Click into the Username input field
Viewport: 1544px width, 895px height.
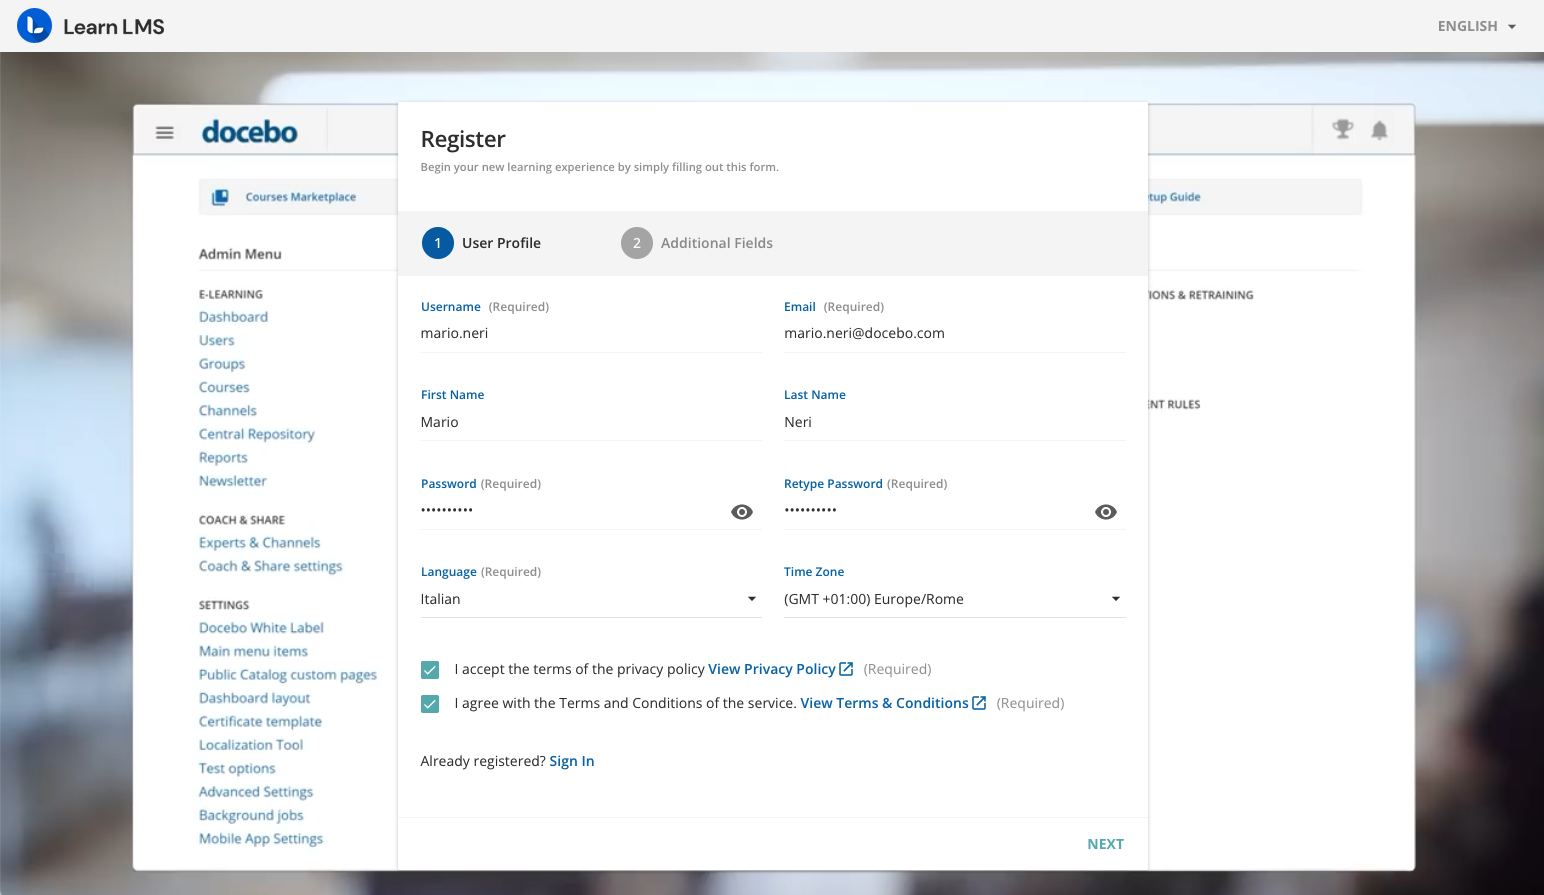click(x=590, y=333)
